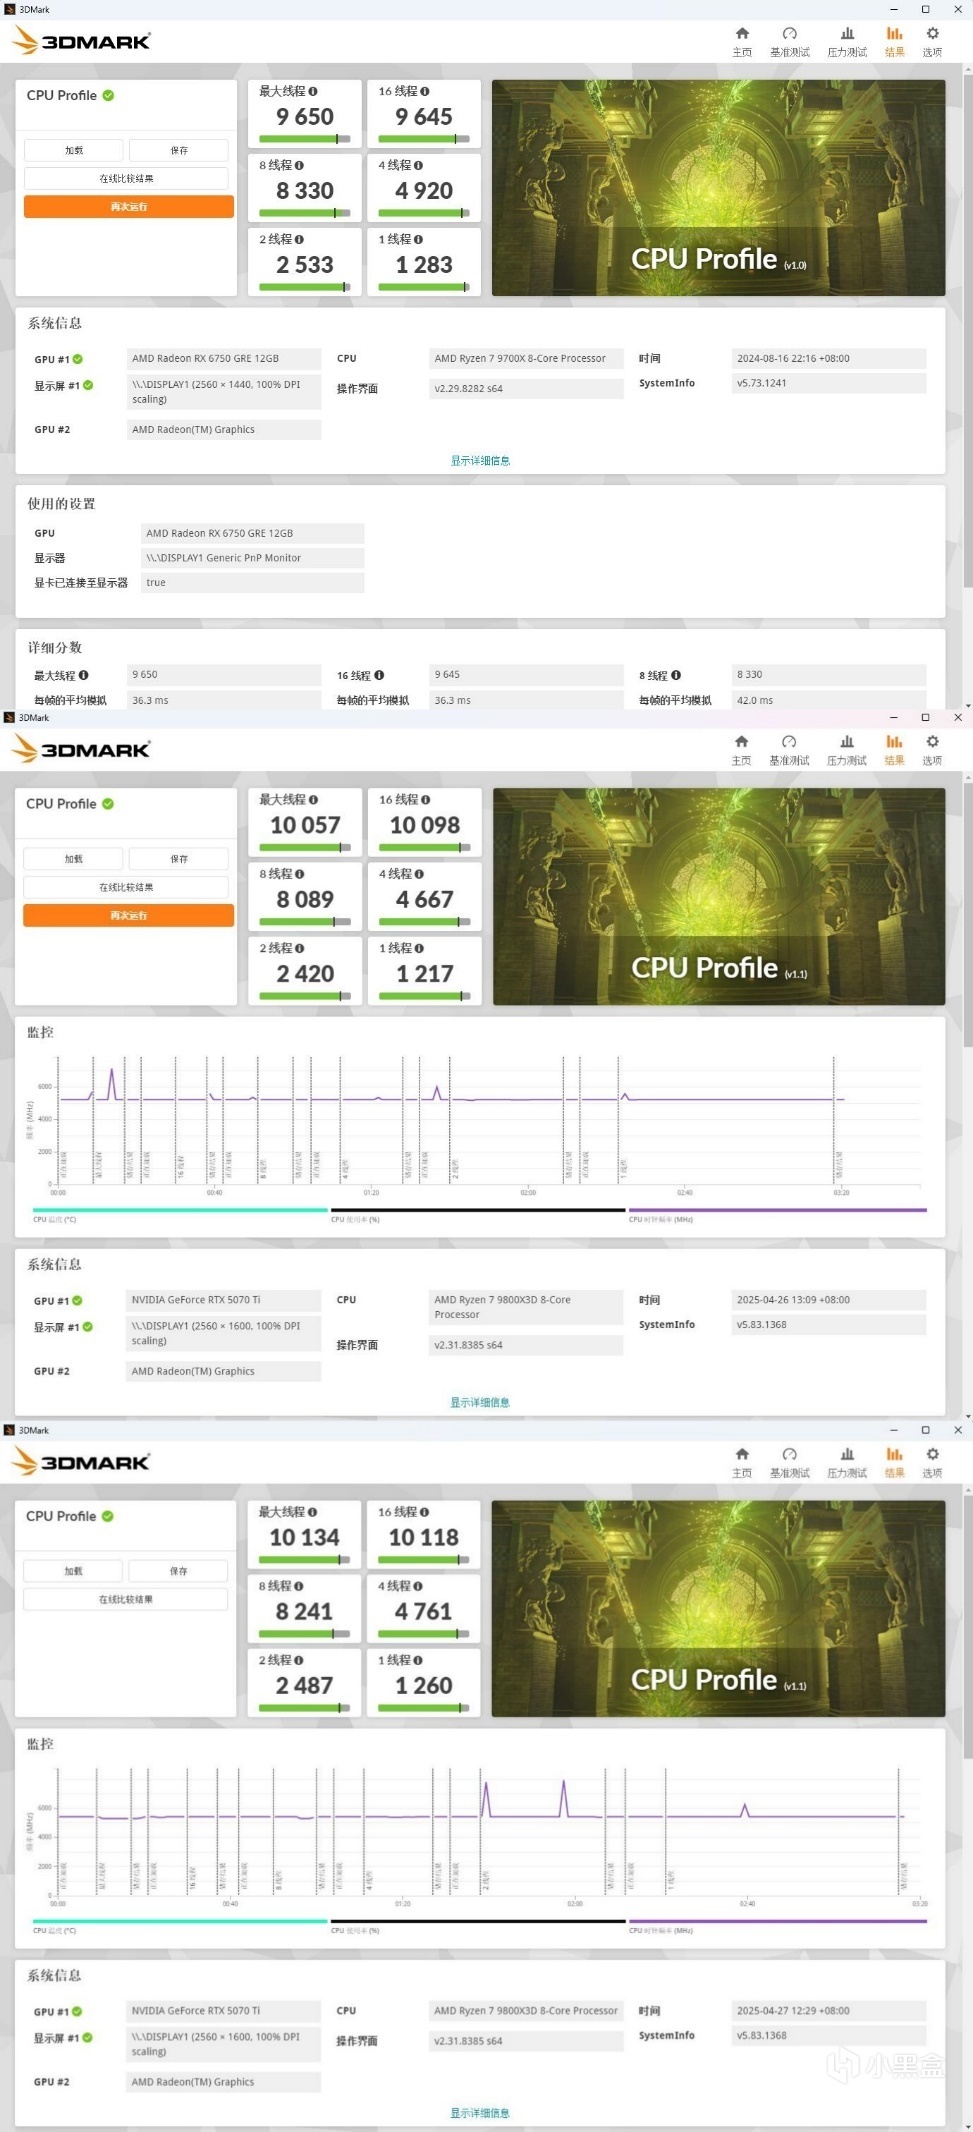Select the 'AMD Ryzen 7 9700X 8-Core Processor' field
The height and width of the screenshot is (2132, 973).
click(x=526, y=358)
